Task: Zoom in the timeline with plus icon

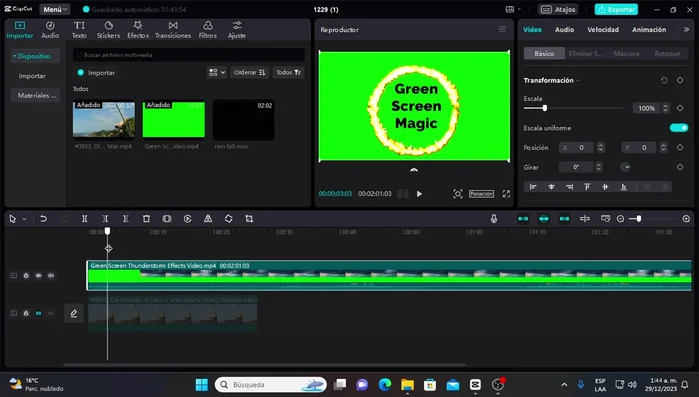Action: tap(686, 219)
